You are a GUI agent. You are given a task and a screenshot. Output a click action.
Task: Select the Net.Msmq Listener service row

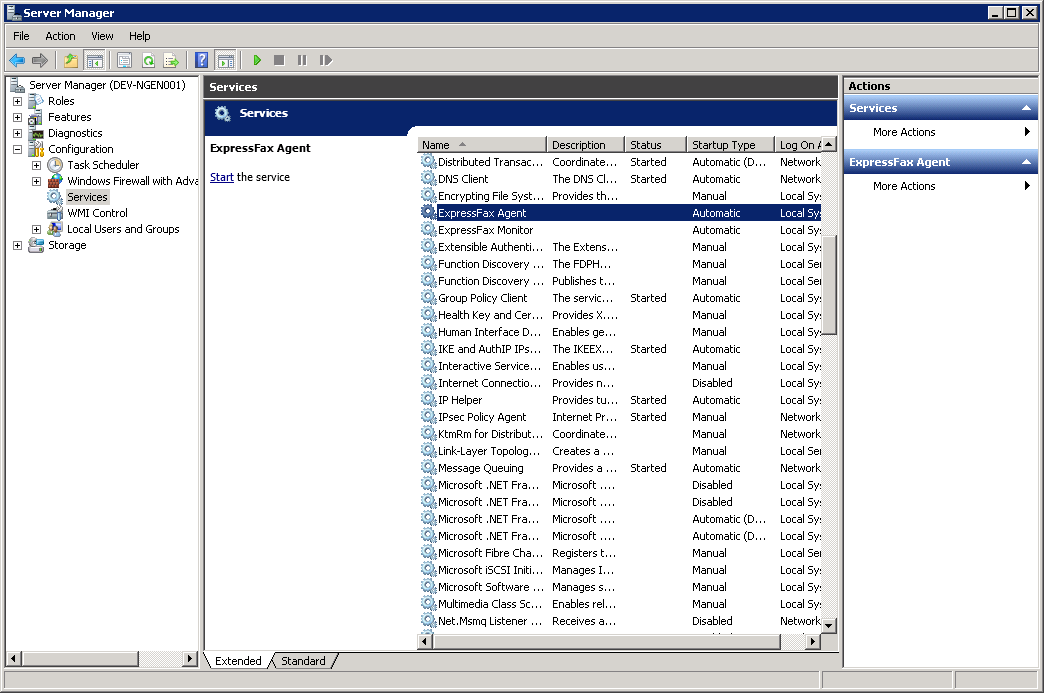621,620
